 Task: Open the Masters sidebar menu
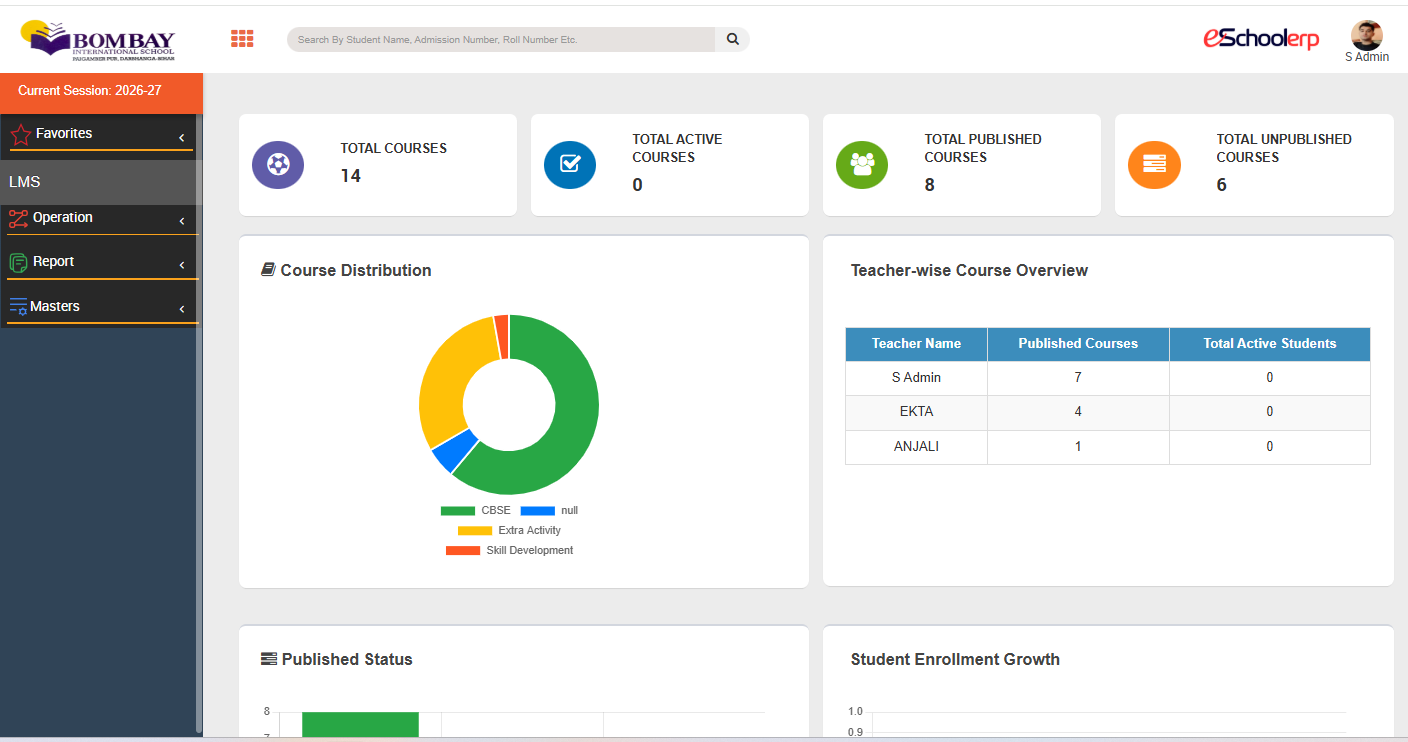pyautogui.click(x=100, y=307)
